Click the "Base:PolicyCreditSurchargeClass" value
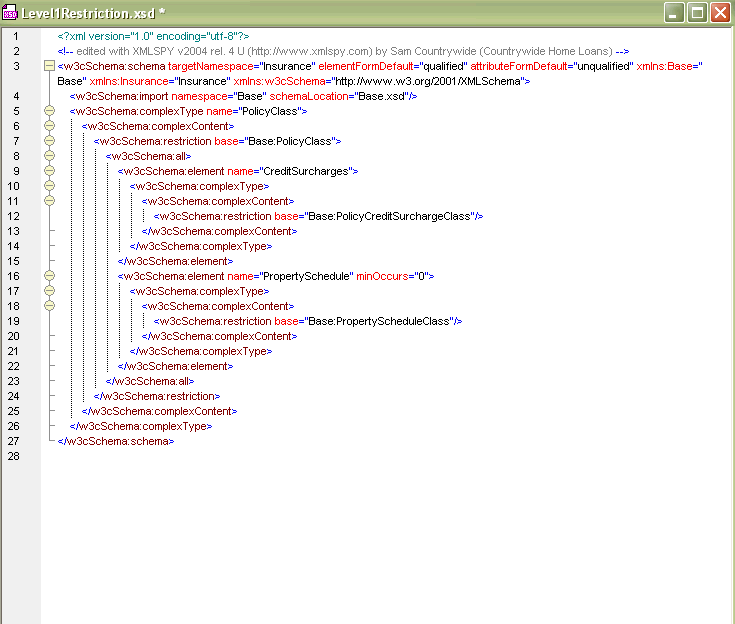This screenshot has height=624, width=735. (x=389, y=216)
